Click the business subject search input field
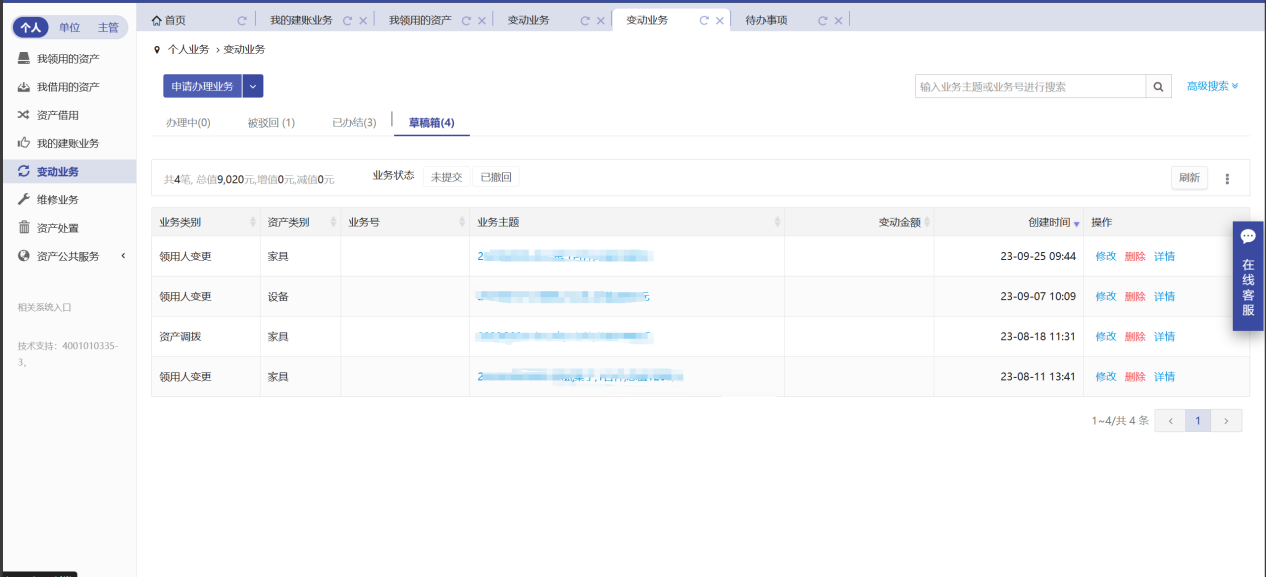The image size is (1266, 577). click(1030, 87)
